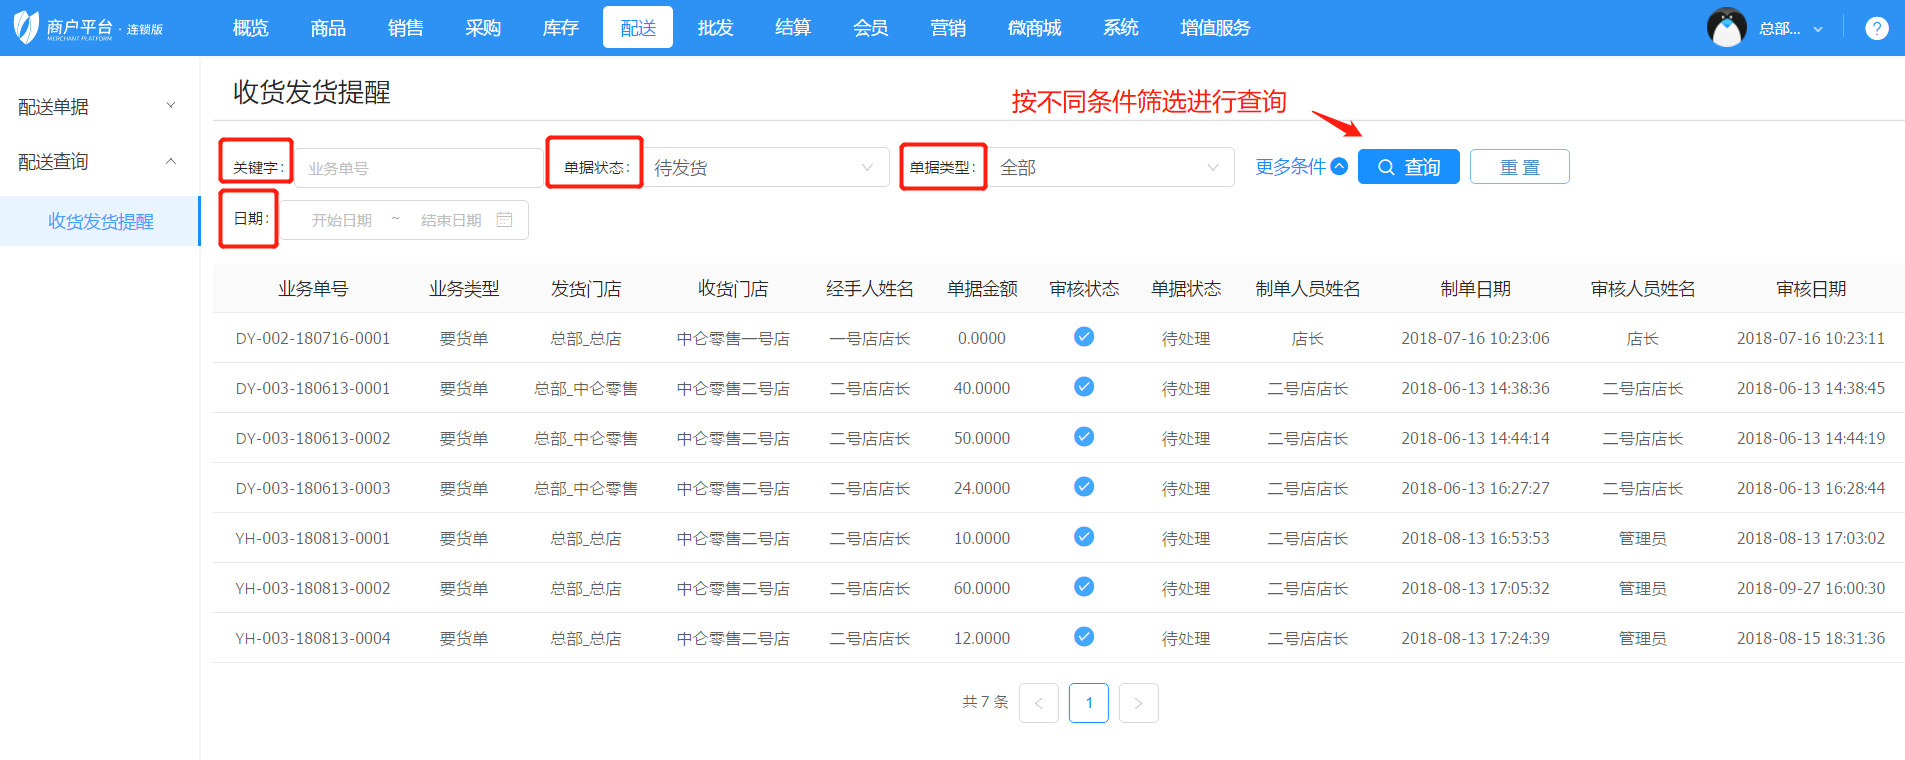Screen dimensions: 1905x760
Task: Click the help question mark icon
Action: point(1876,28)
